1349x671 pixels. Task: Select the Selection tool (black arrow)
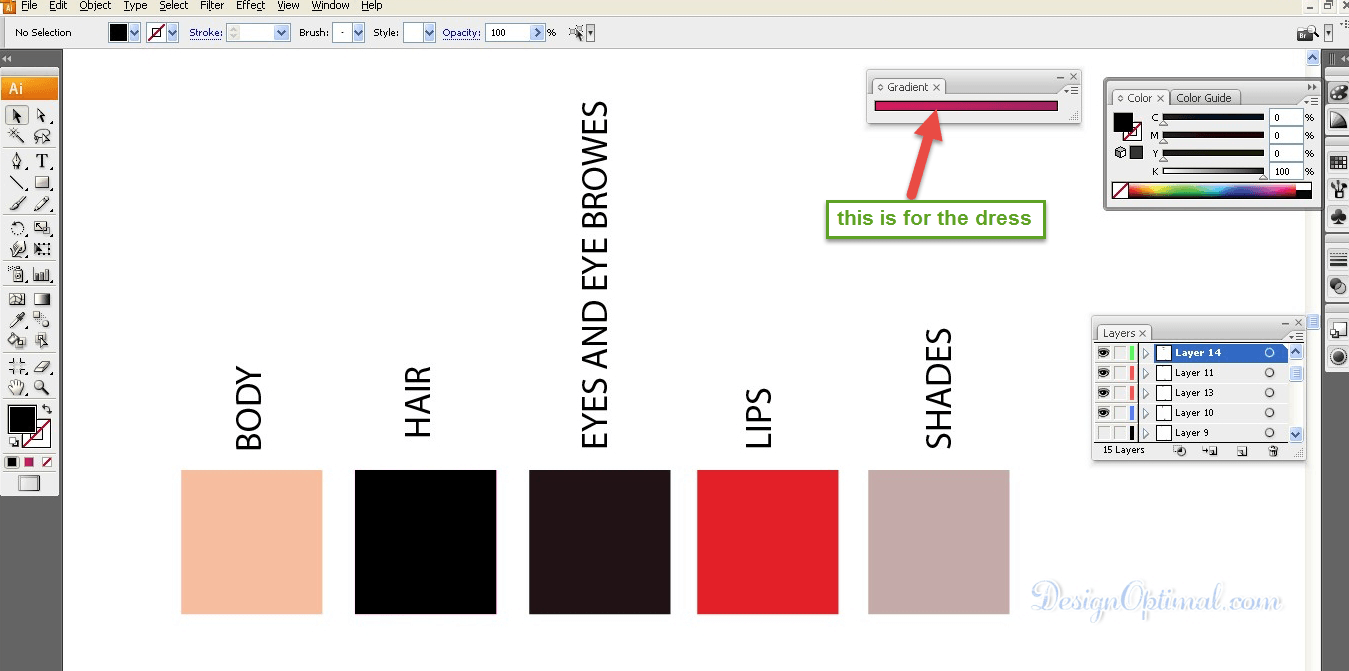click(x=17, y=116)
